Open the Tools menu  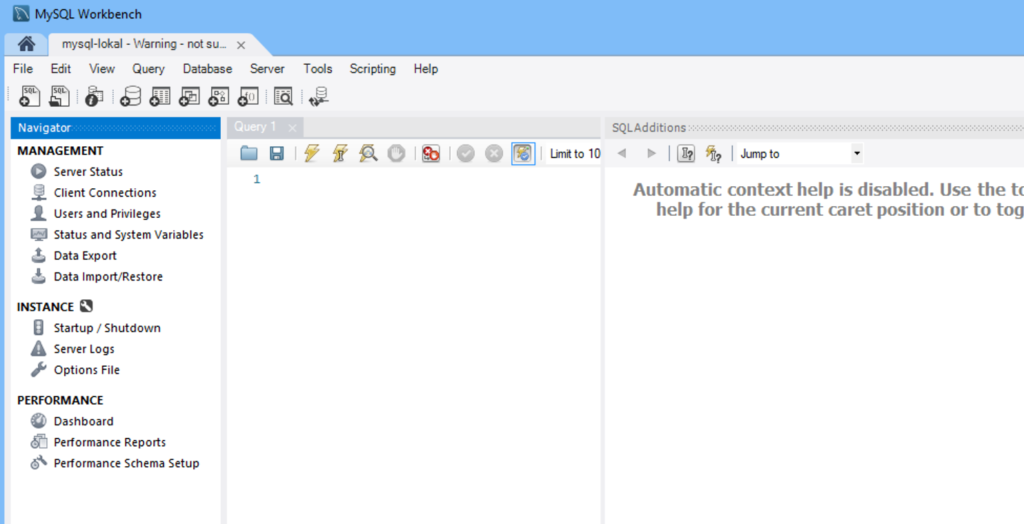coord(317,69)
